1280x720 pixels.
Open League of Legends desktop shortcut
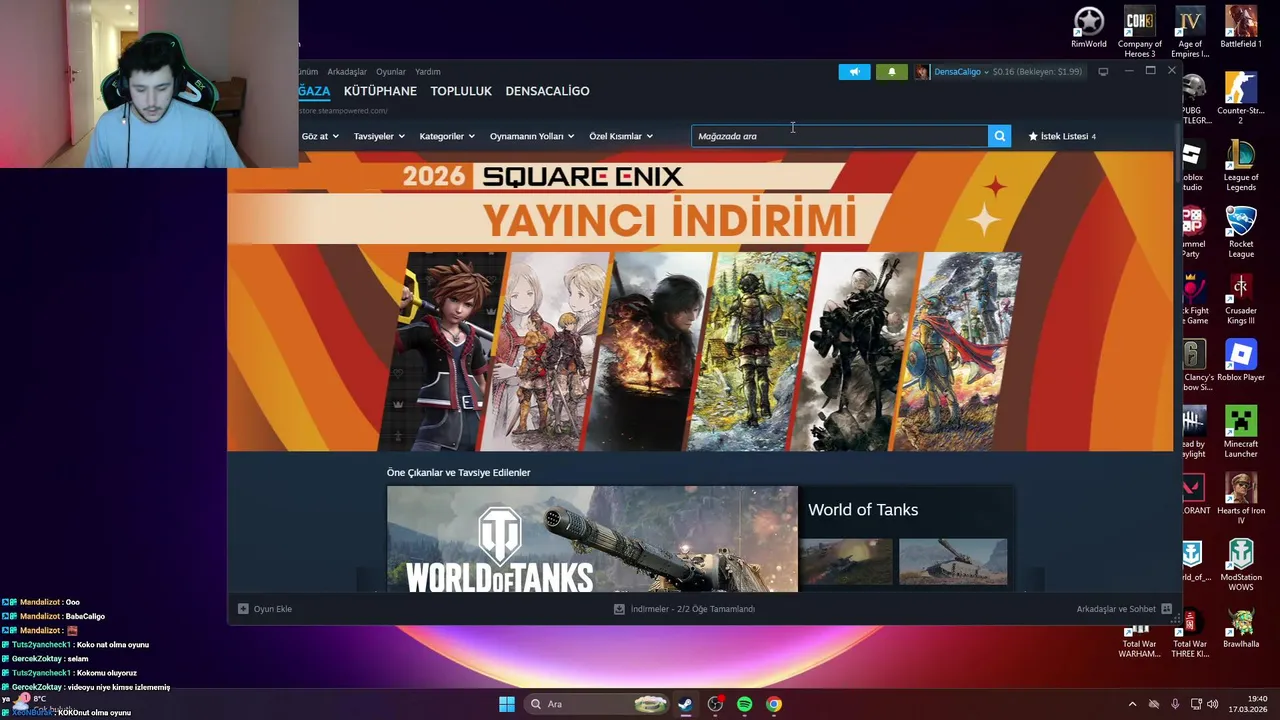tap(1241, 166)
